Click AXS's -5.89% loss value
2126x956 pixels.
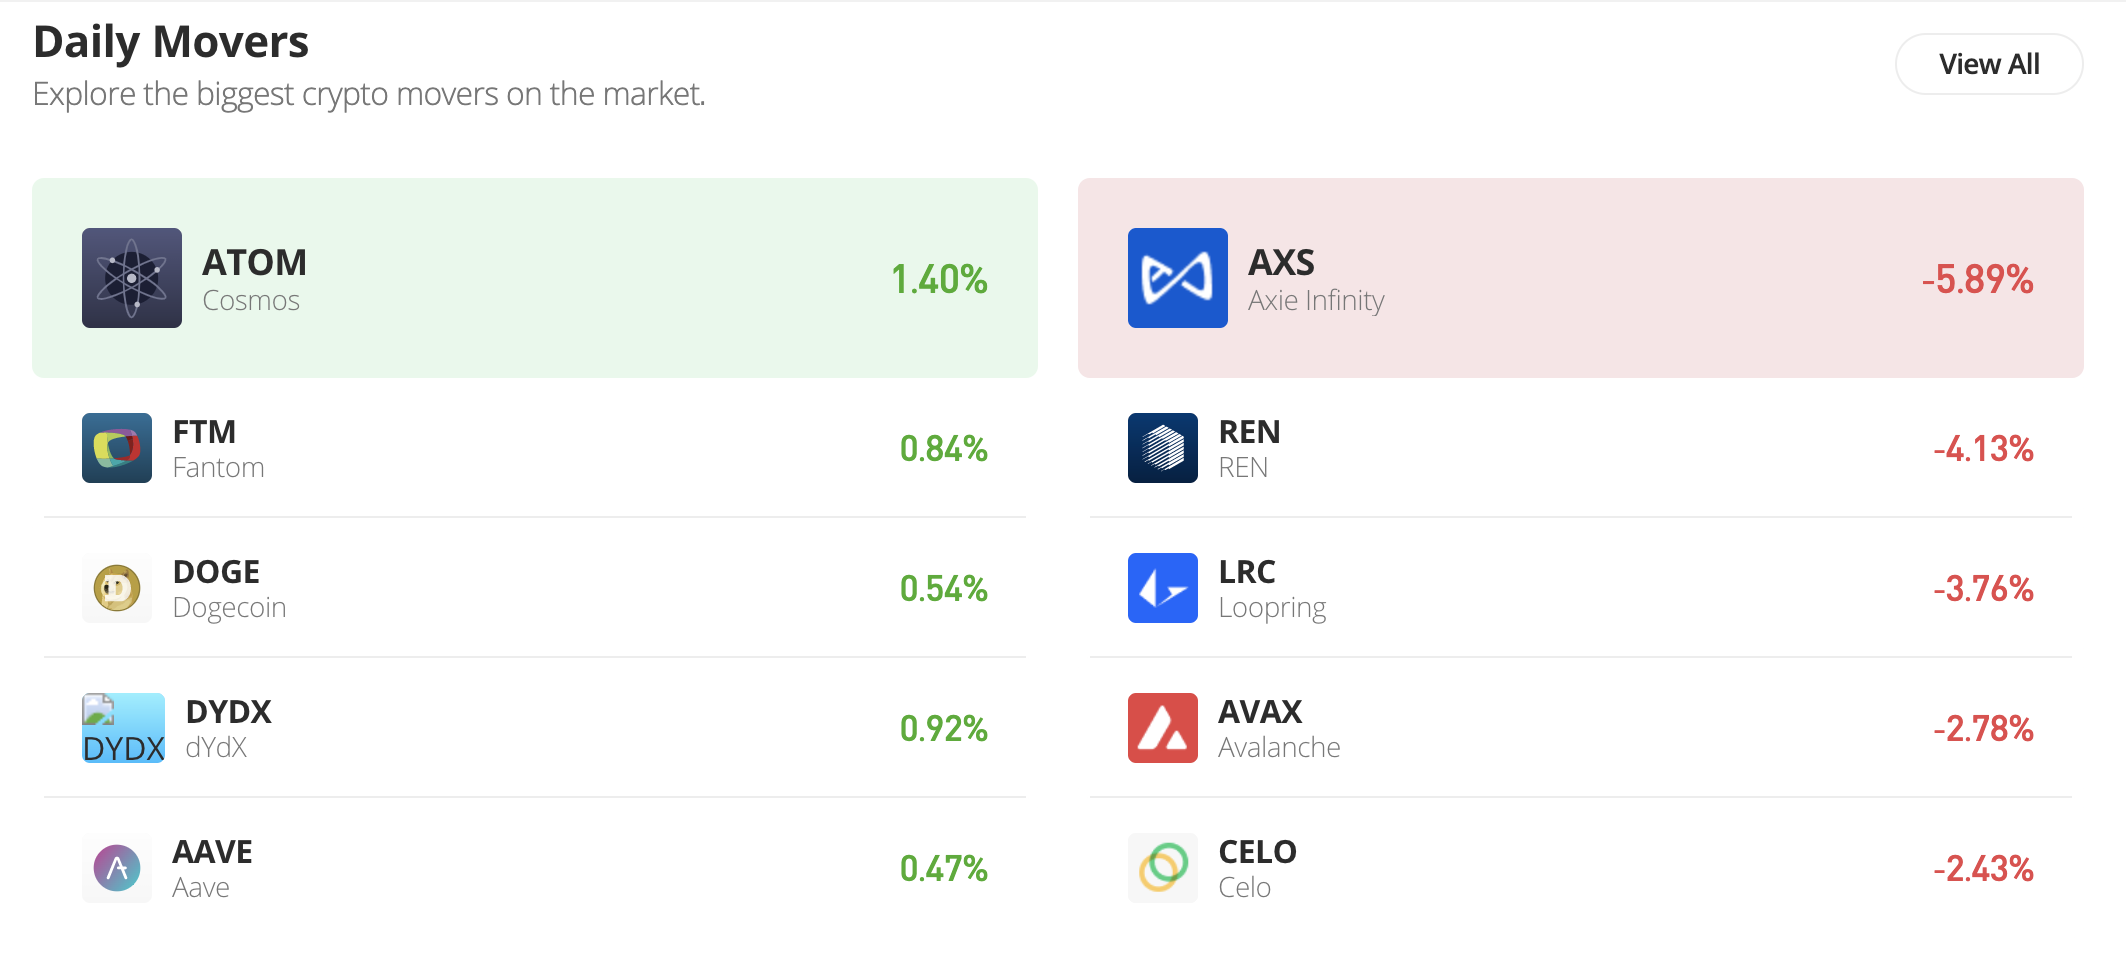pos(1977,279)
